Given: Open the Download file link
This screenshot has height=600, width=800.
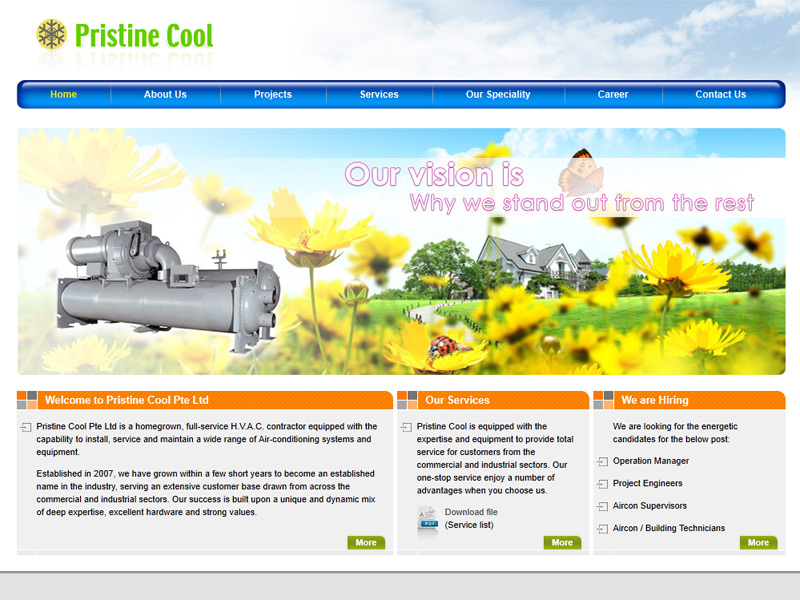Looking at the screenshot, I should [471, 512].
